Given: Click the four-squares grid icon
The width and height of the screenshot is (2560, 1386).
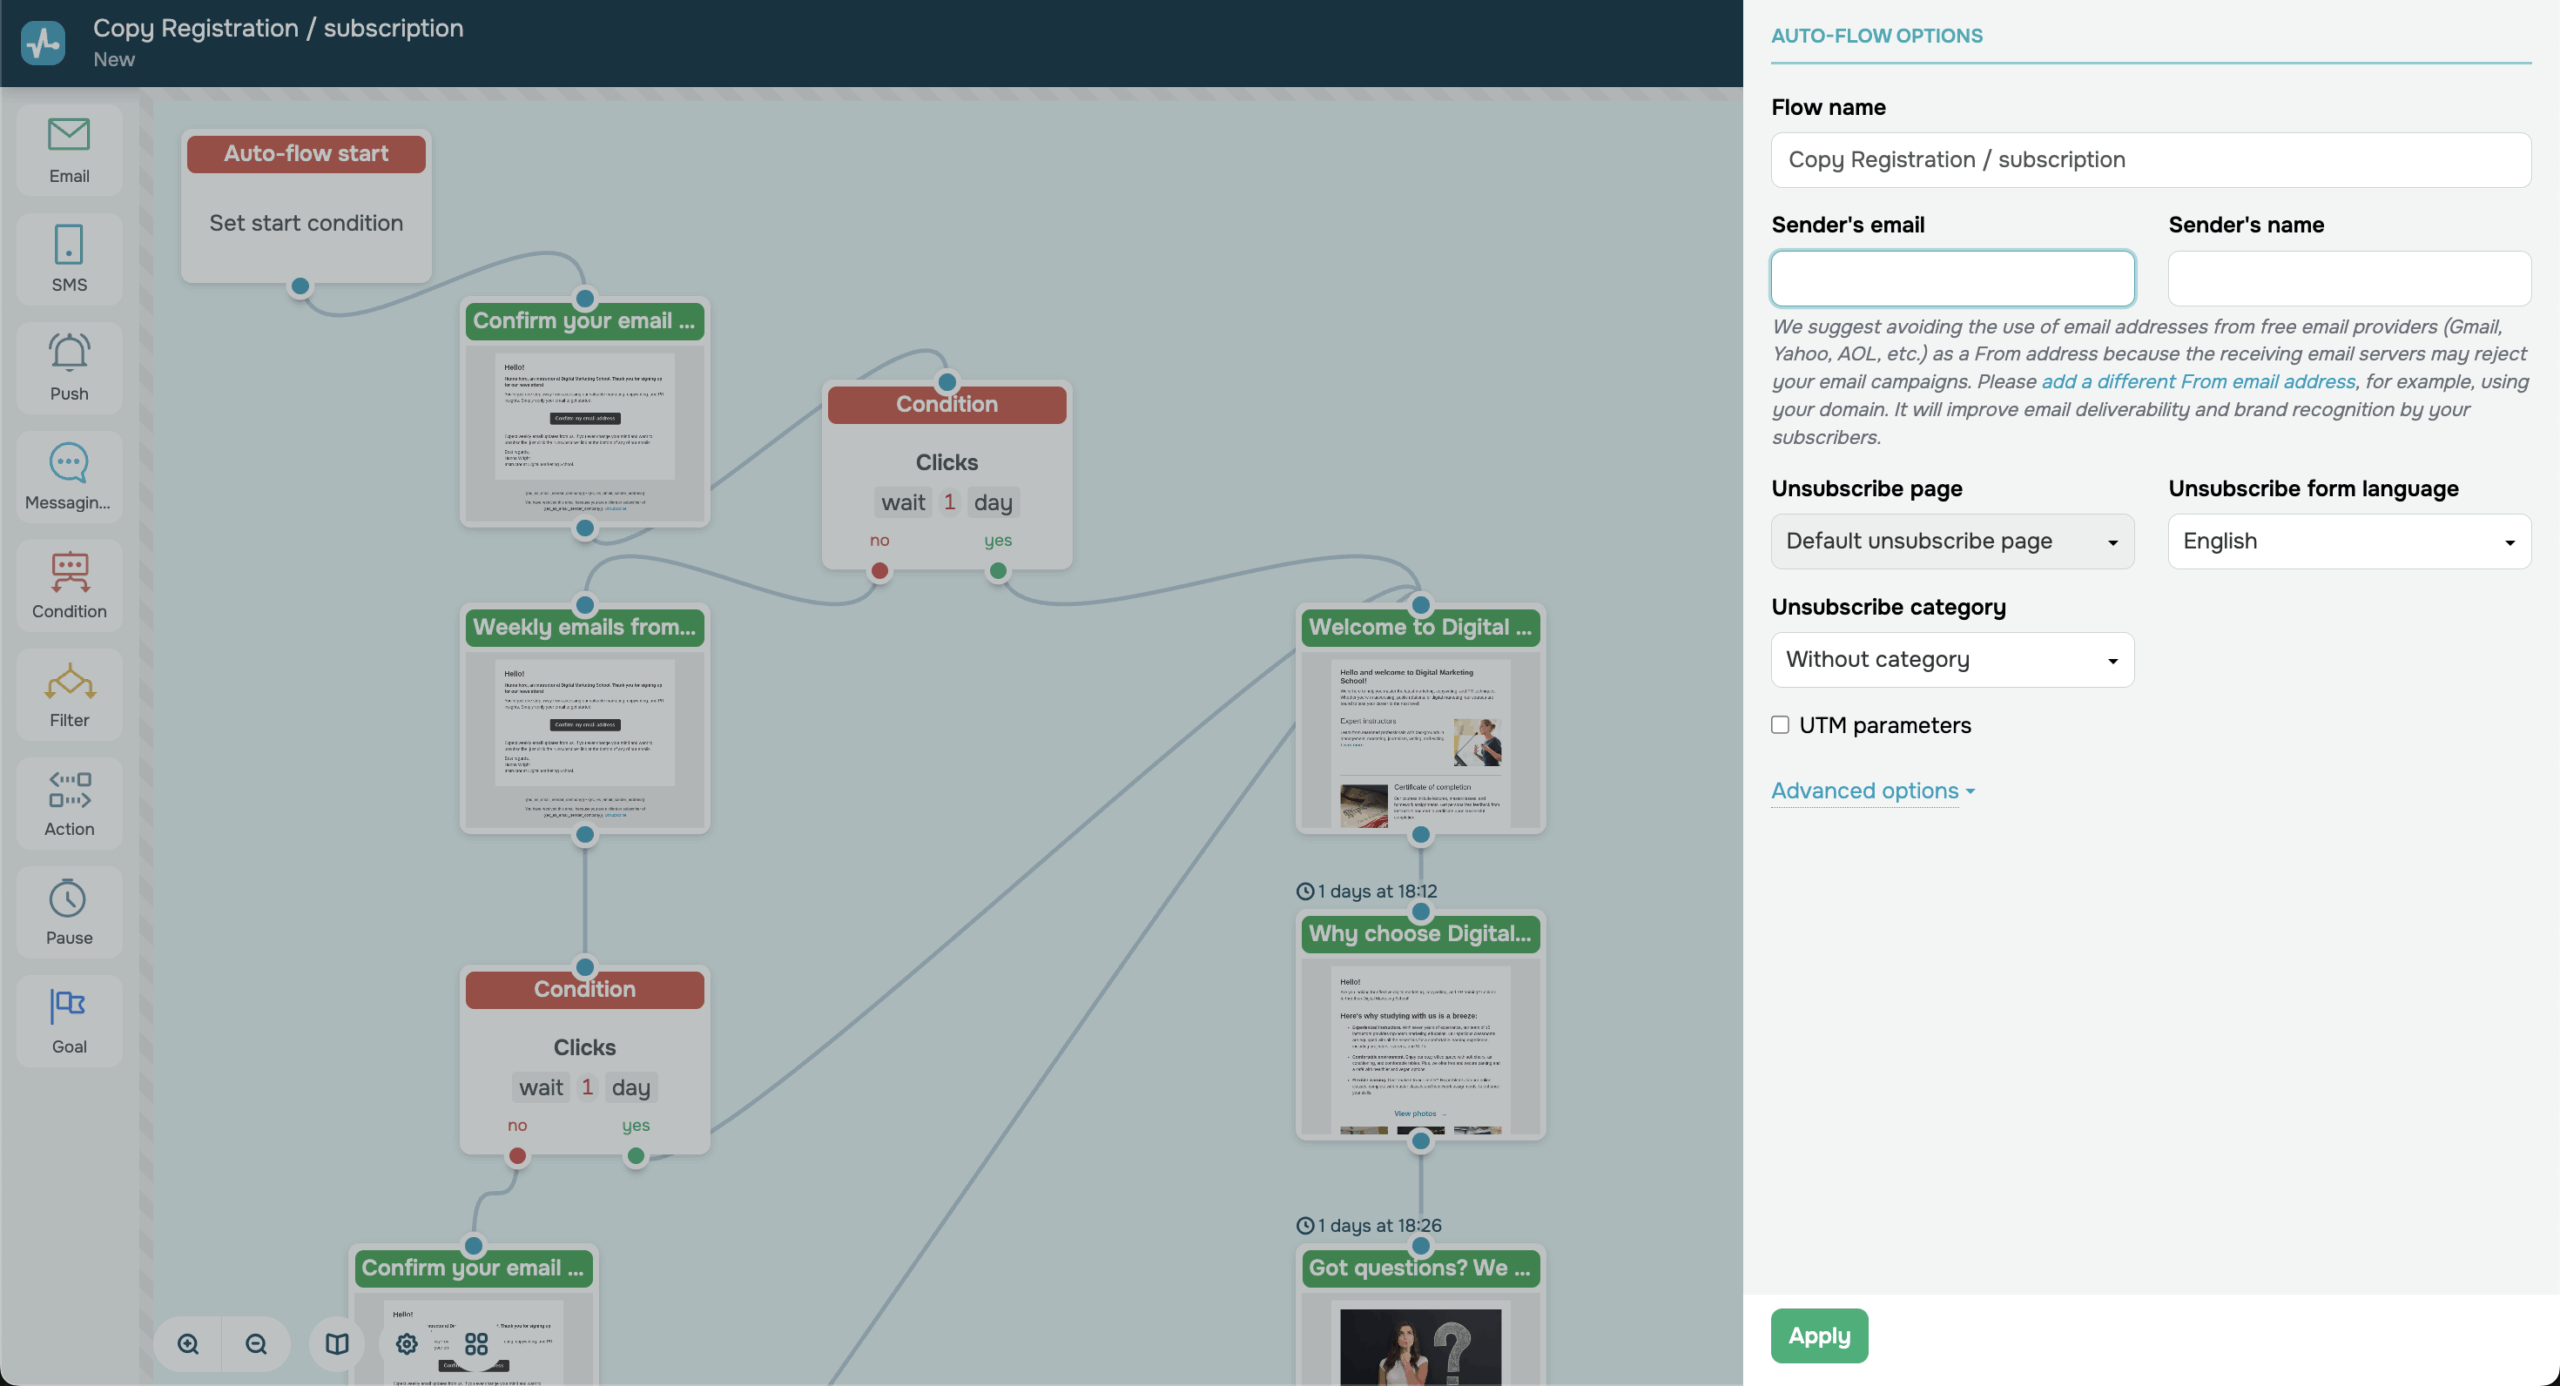Looking at the screenshot, I should 476,1343.
